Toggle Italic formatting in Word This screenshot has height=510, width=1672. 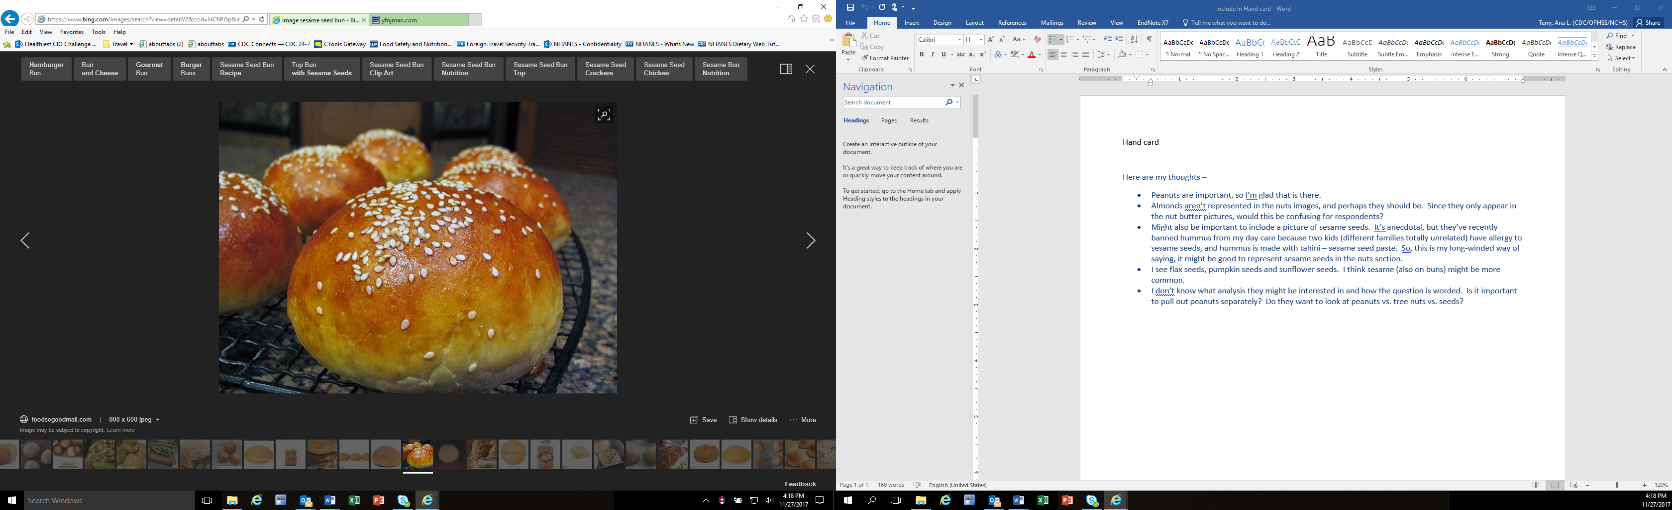[x=933, y=54]
